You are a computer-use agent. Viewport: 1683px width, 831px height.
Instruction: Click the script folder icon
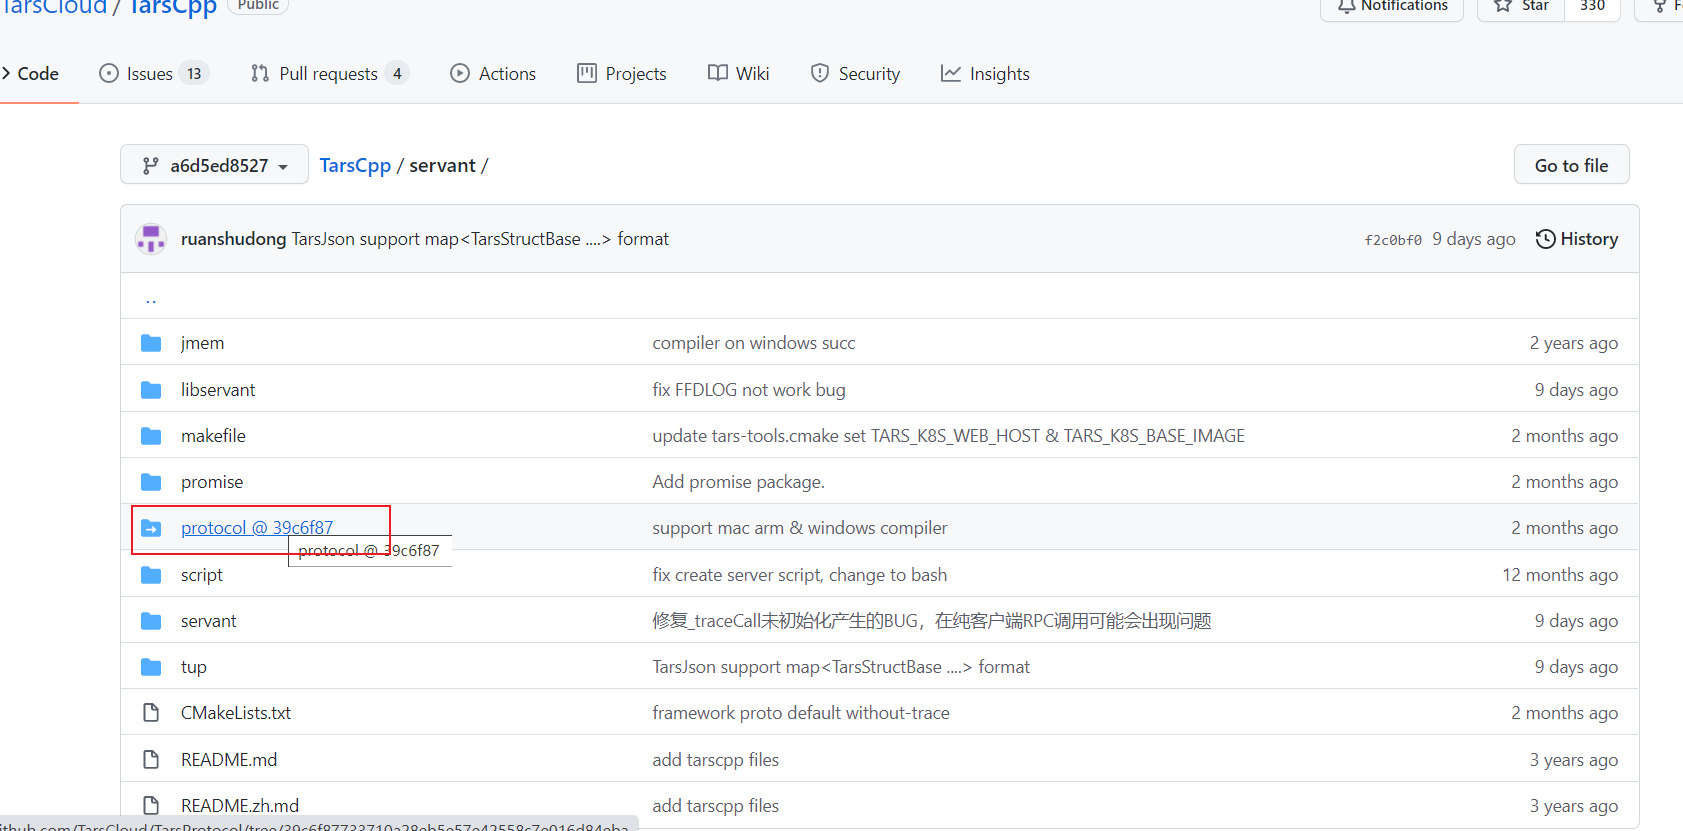151,575
